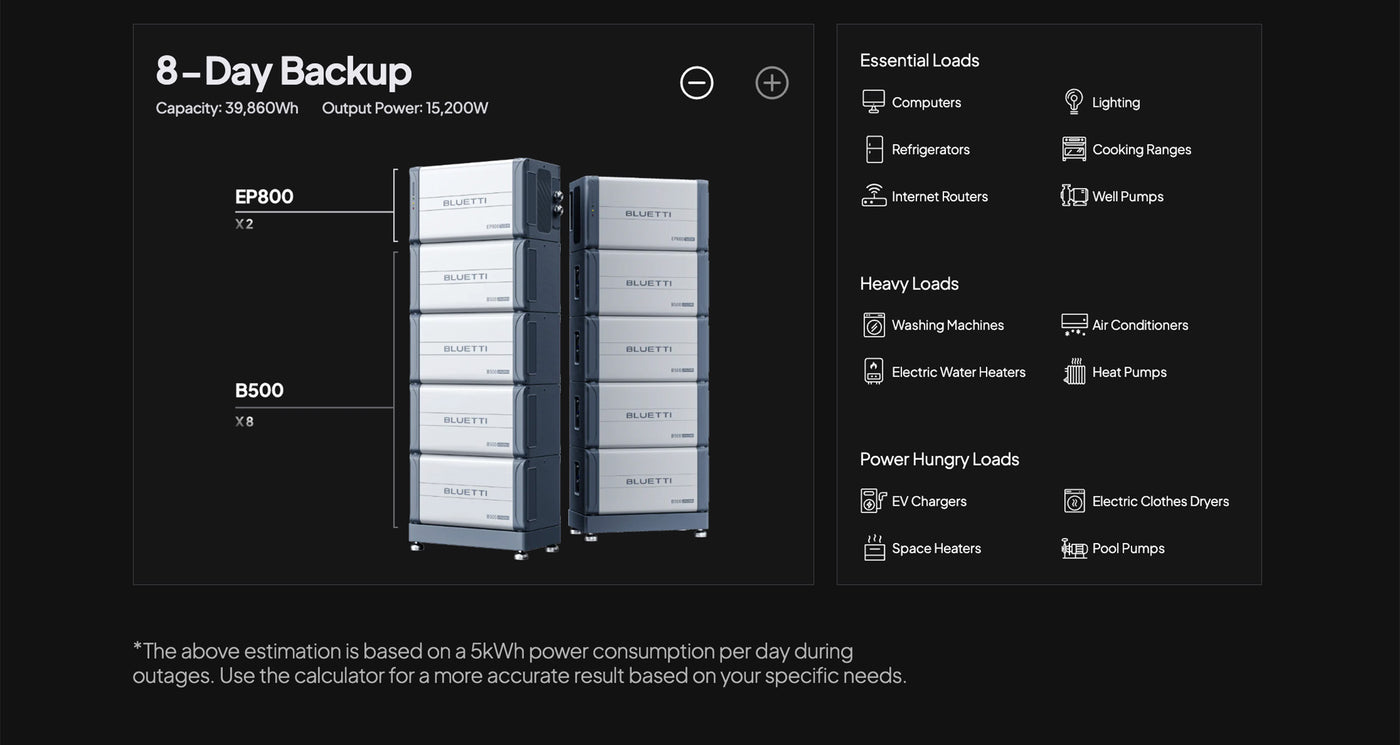The image size is (1400, 745).
Task: Click the Washing Machines icon
Action: (x=874, y=325)
